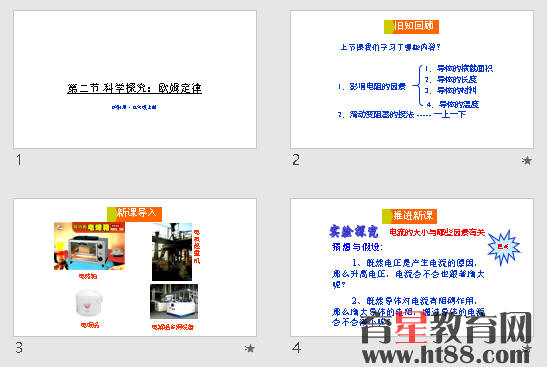Viewport: 547px width, 367px height.
Task: Select the slide 4 thumbnail
Action: point(412,268)
